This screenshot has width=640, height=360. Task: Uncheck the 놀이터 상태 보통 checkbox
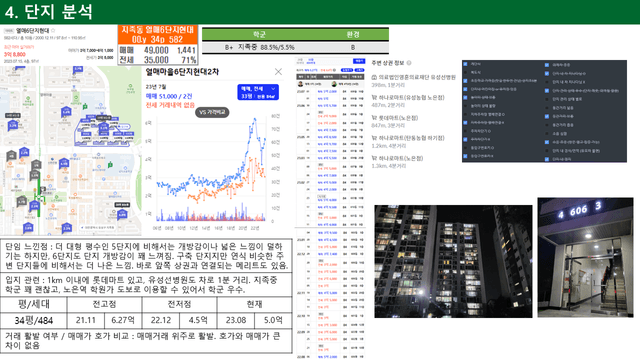pos(465,98)
